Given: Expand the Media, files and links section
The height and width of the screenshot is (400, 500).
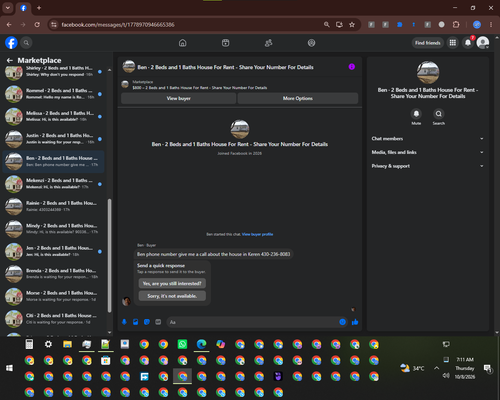Looking at the screenshot, I should 428,152.
